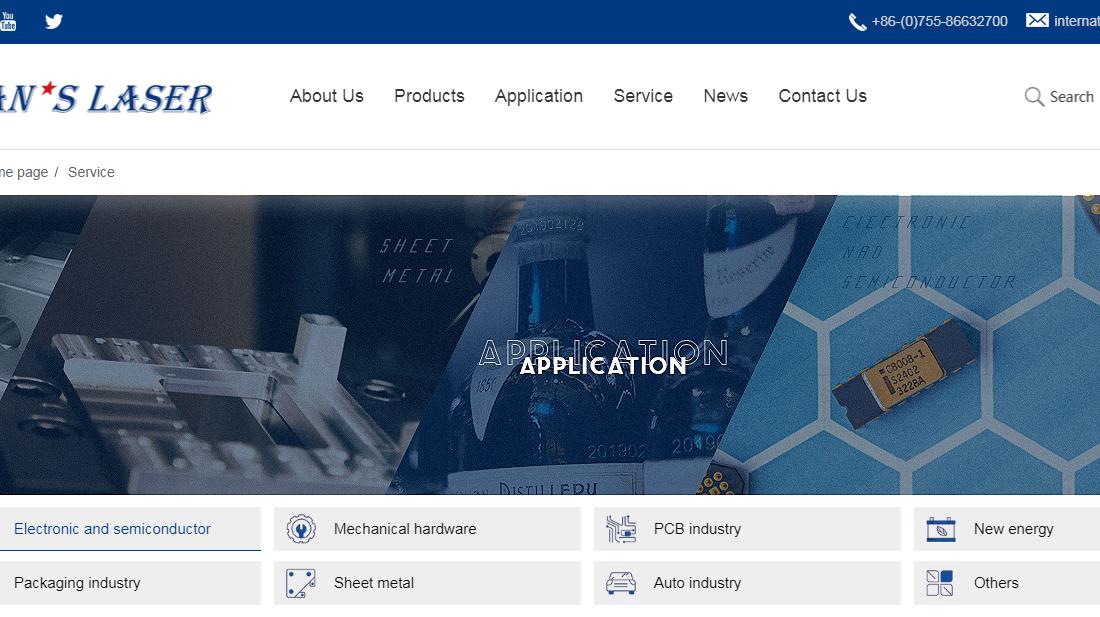Select the Electronic and semiconductor tab

pos(130,529)
